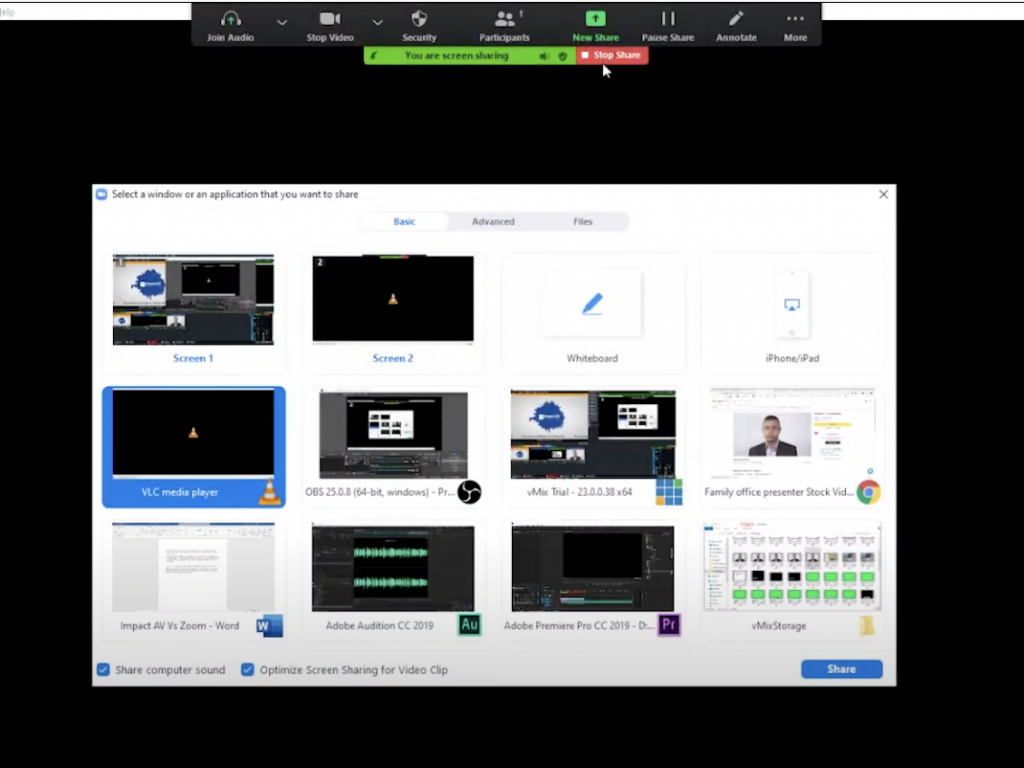The image size is (1024, 768).
Task: Click the VLC cone icon on the selected tile
Action: pos(270,492)
